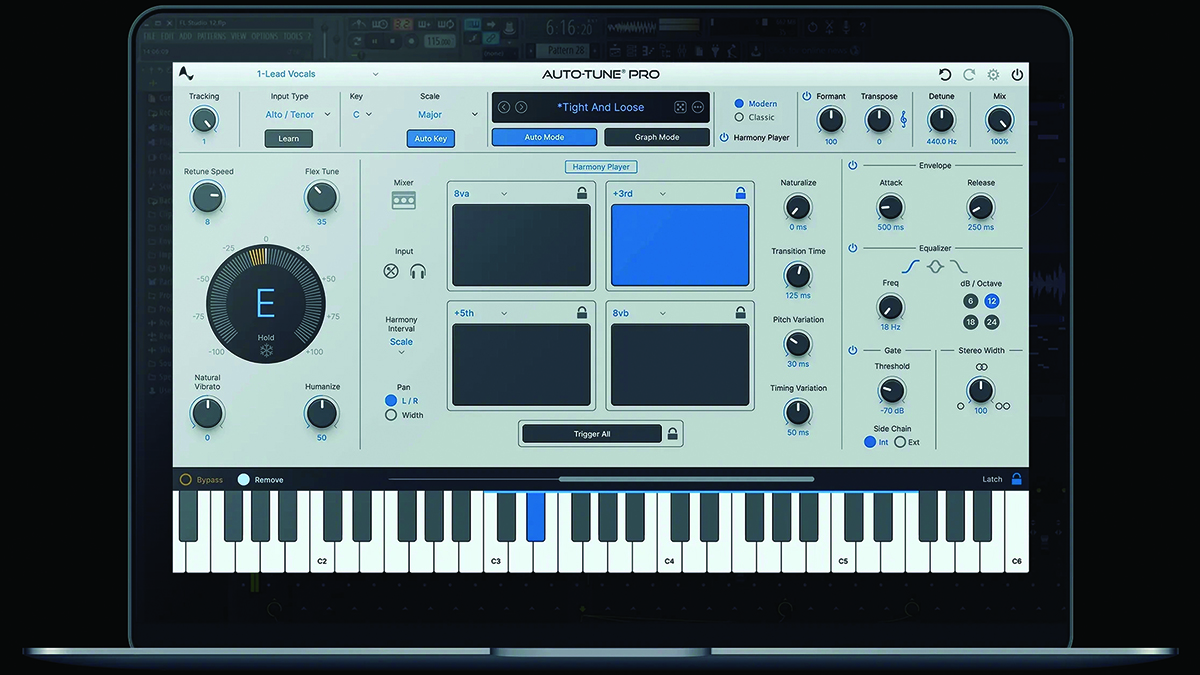Screen dimensions: 1200x675
Task: Switch to Auto Mode tab
Action: click(545, 137)
